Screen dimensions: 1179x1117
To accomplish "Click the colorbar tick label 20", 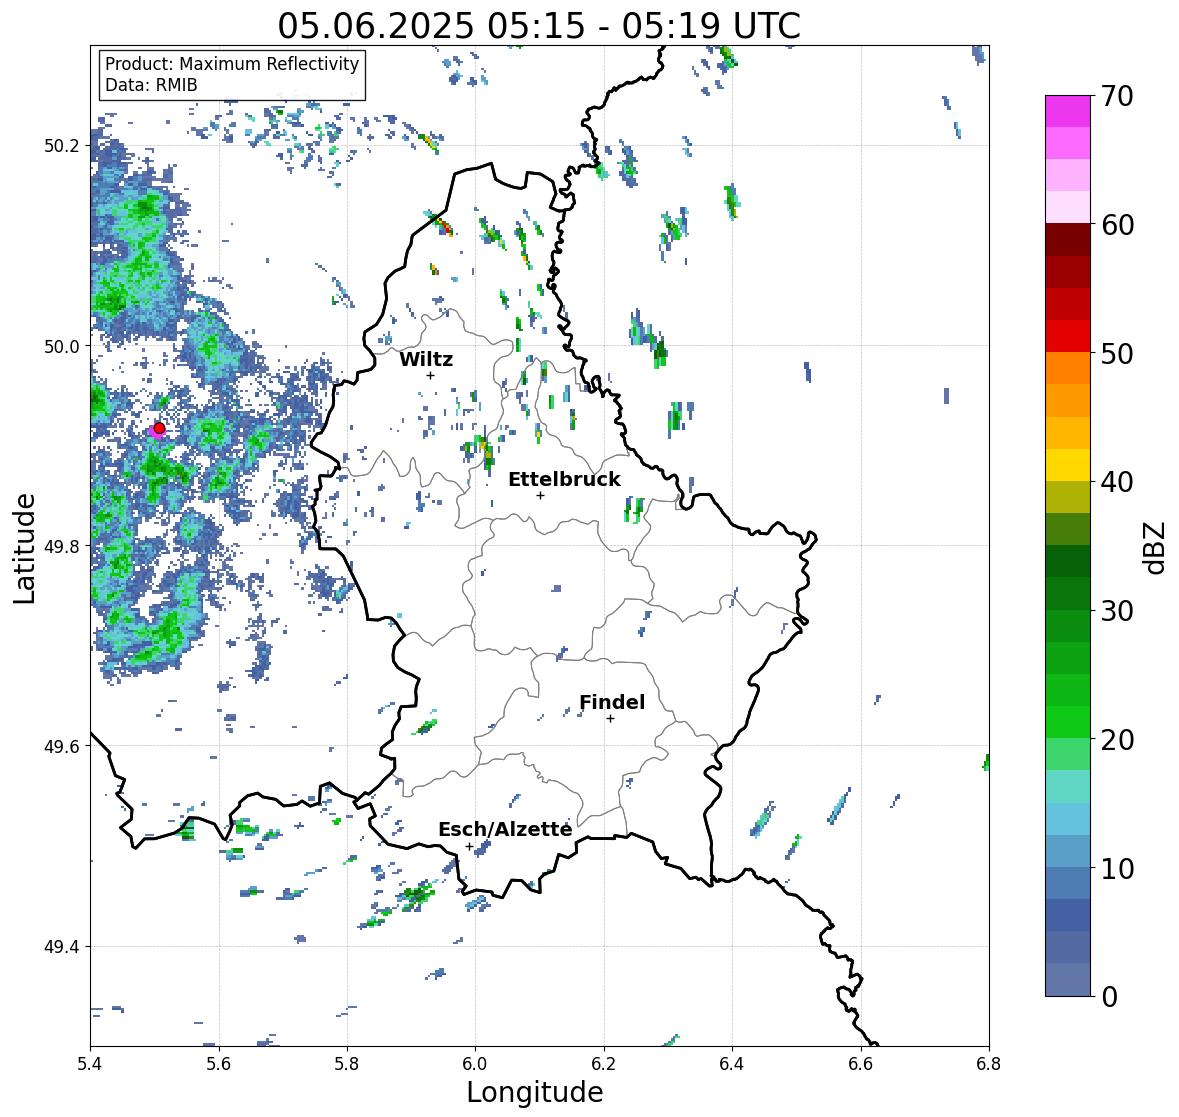I will click(1117, 739).
